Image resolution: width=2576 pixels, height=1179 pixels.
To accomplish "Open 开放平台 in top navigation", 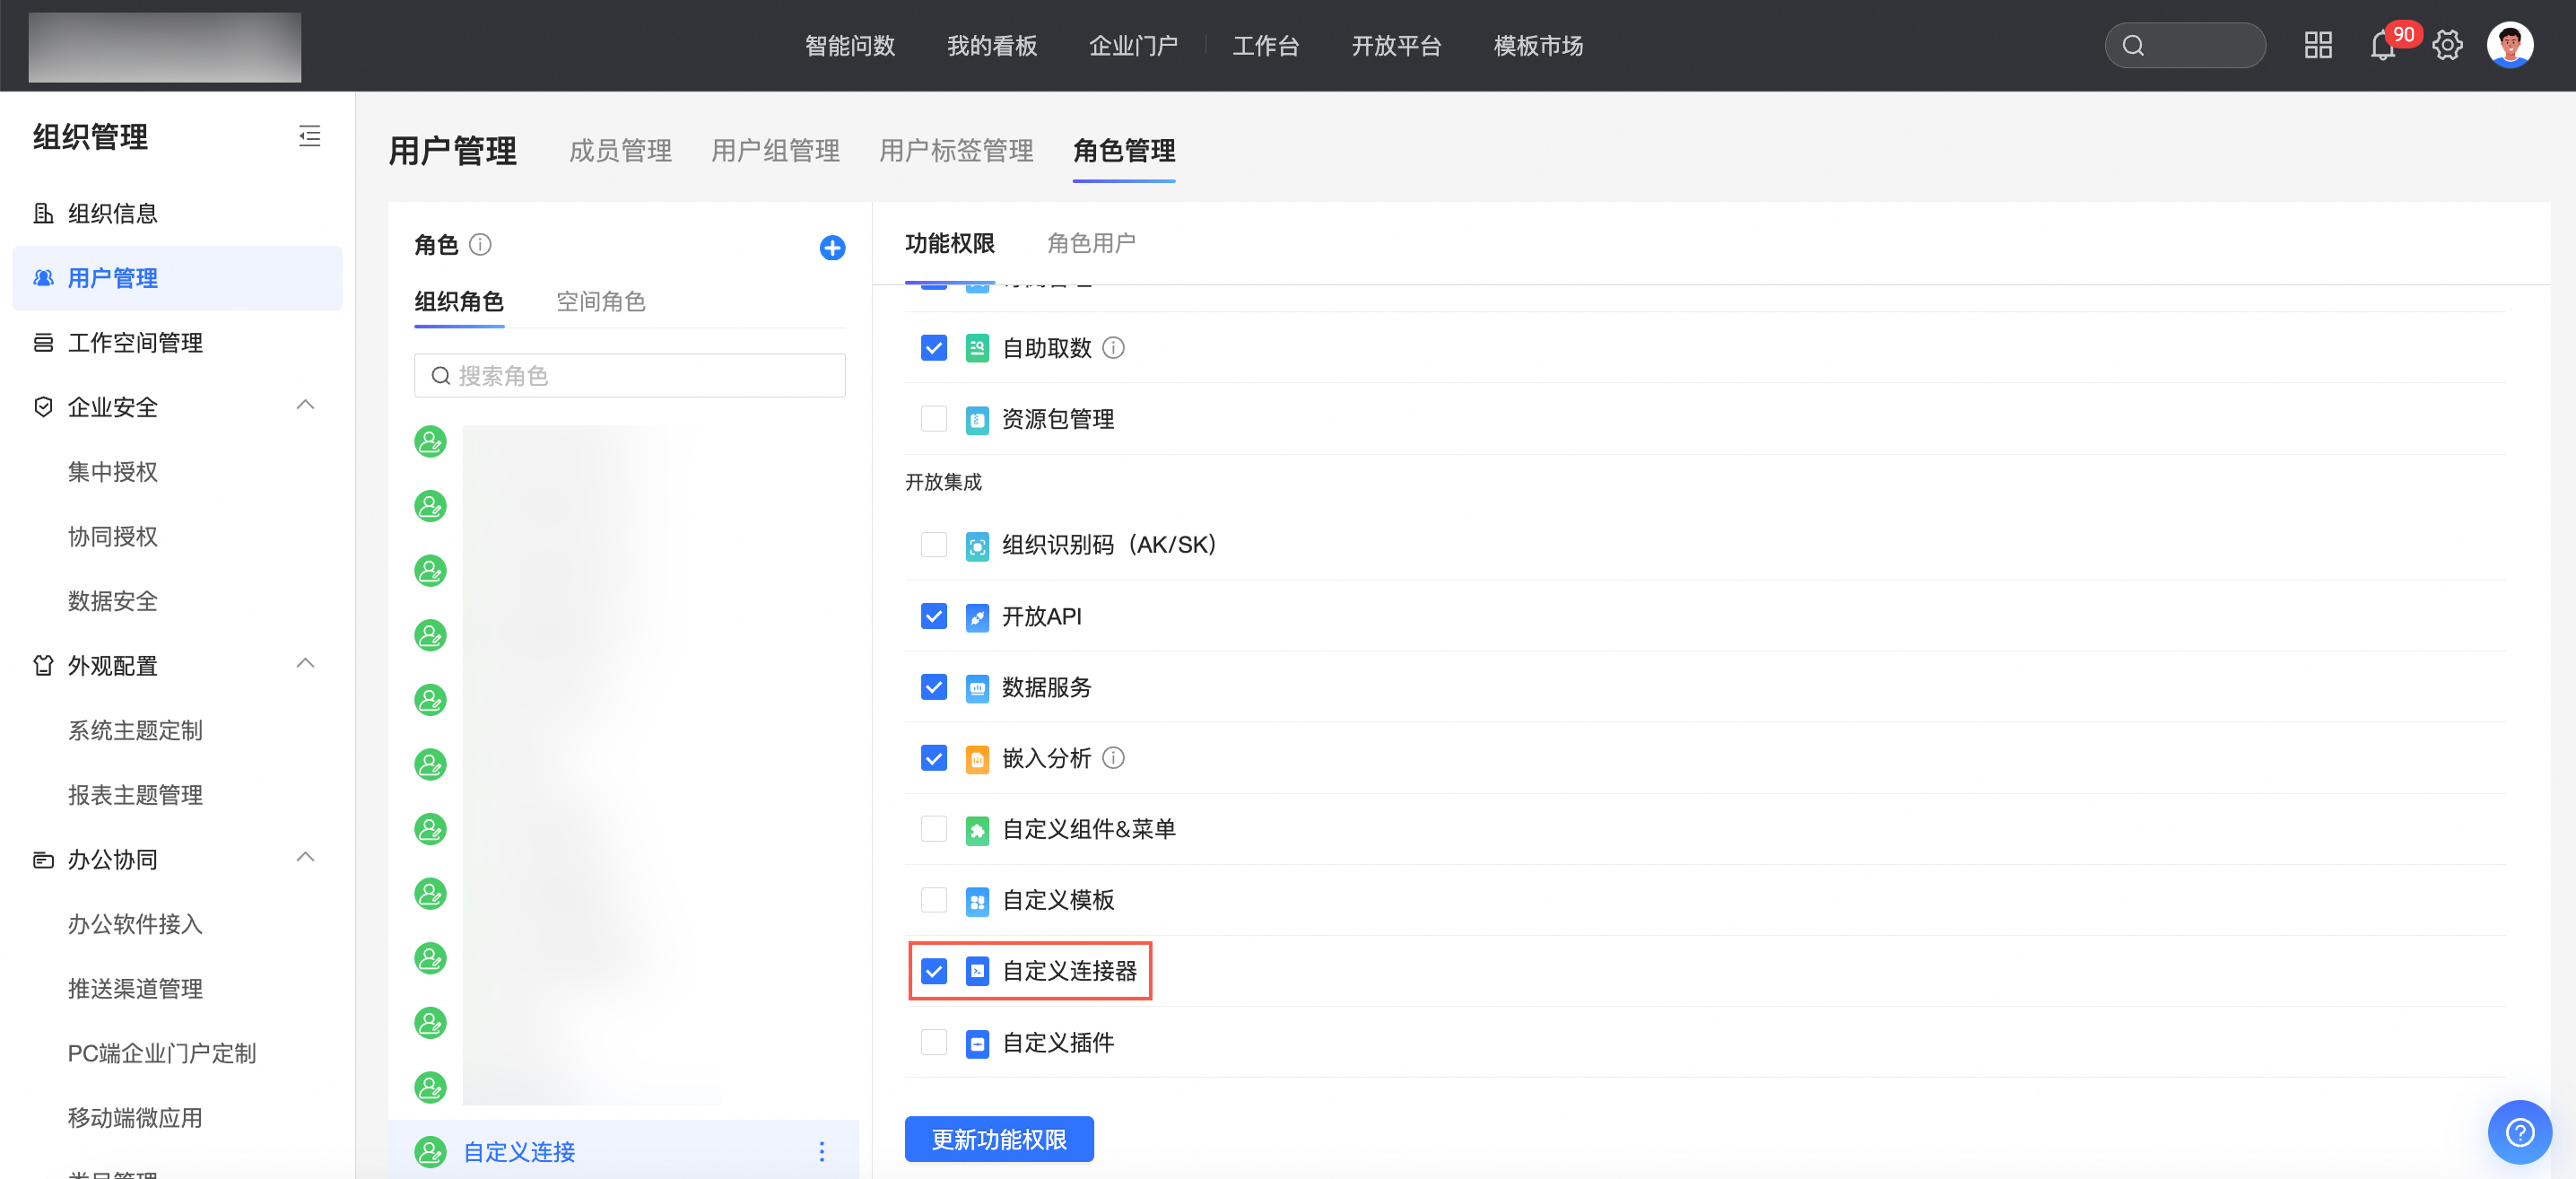I will click(x=1396, y=46).
